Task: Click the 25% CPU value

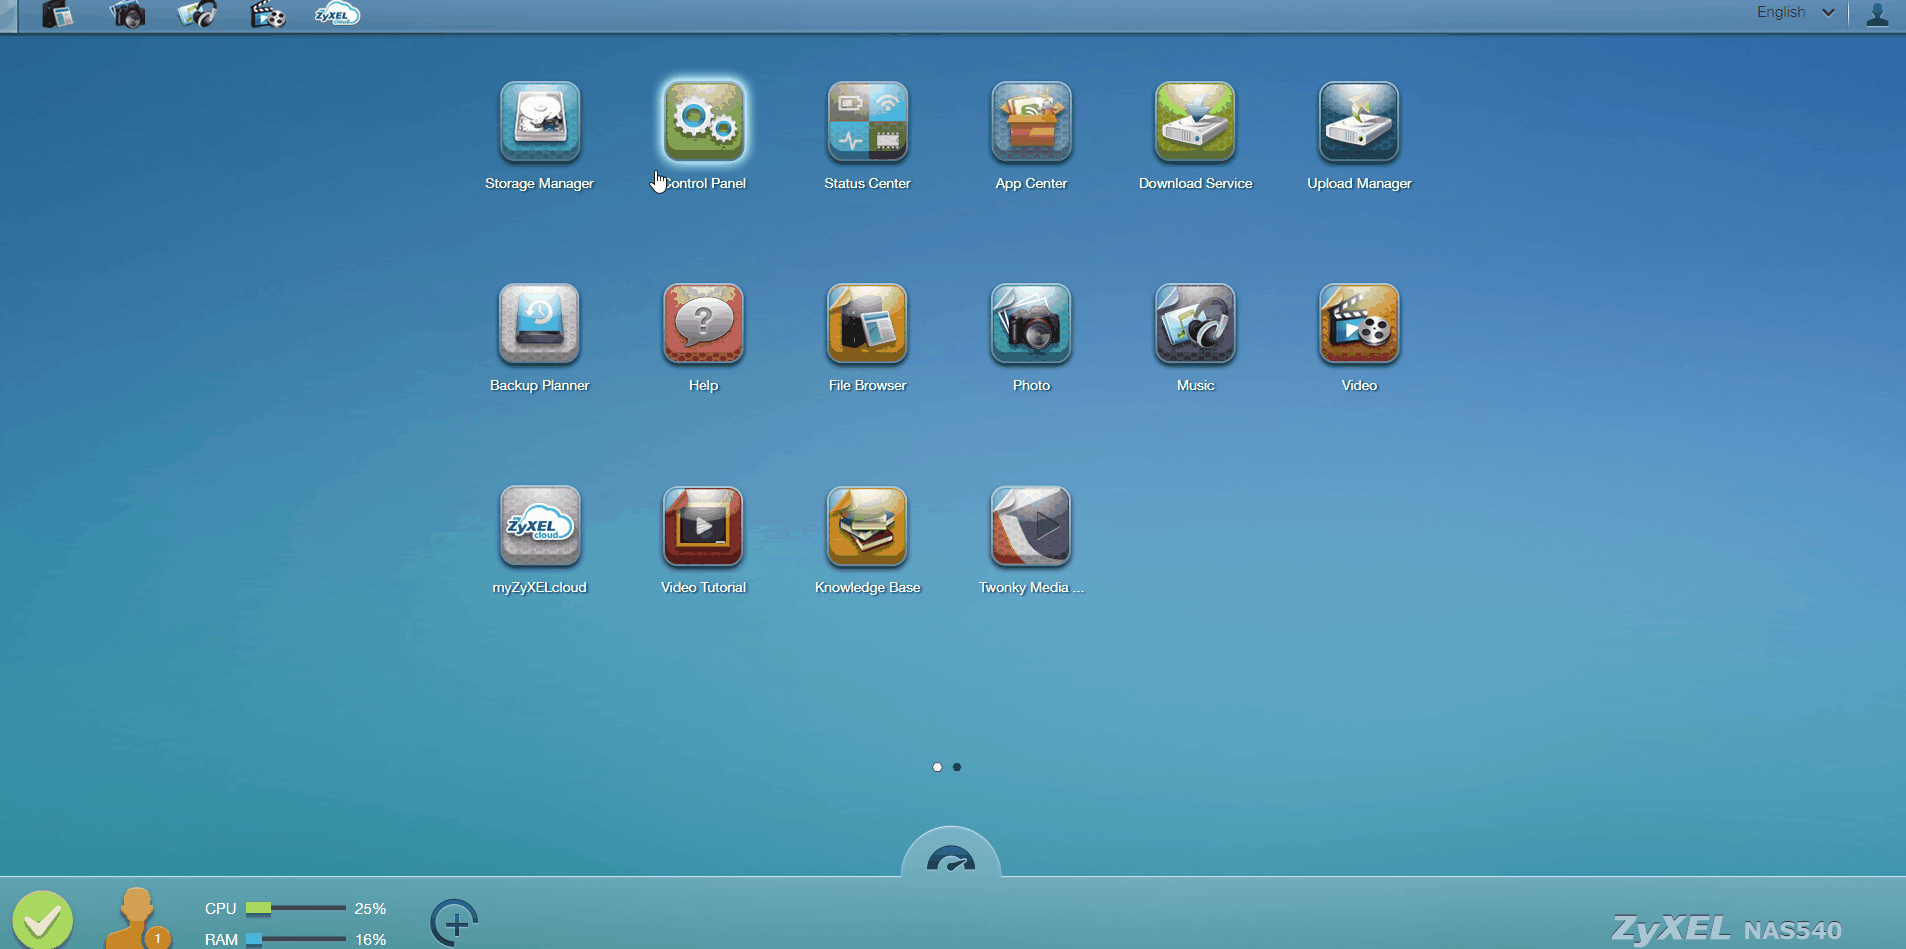Action: (370, 908)
